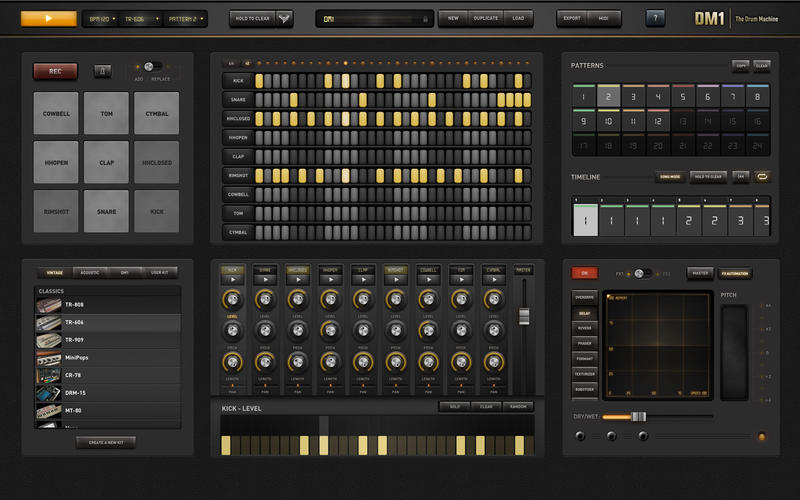Turn off the effects ON button
This screenshot has width=800, height=500.
(x=582, y=272)
